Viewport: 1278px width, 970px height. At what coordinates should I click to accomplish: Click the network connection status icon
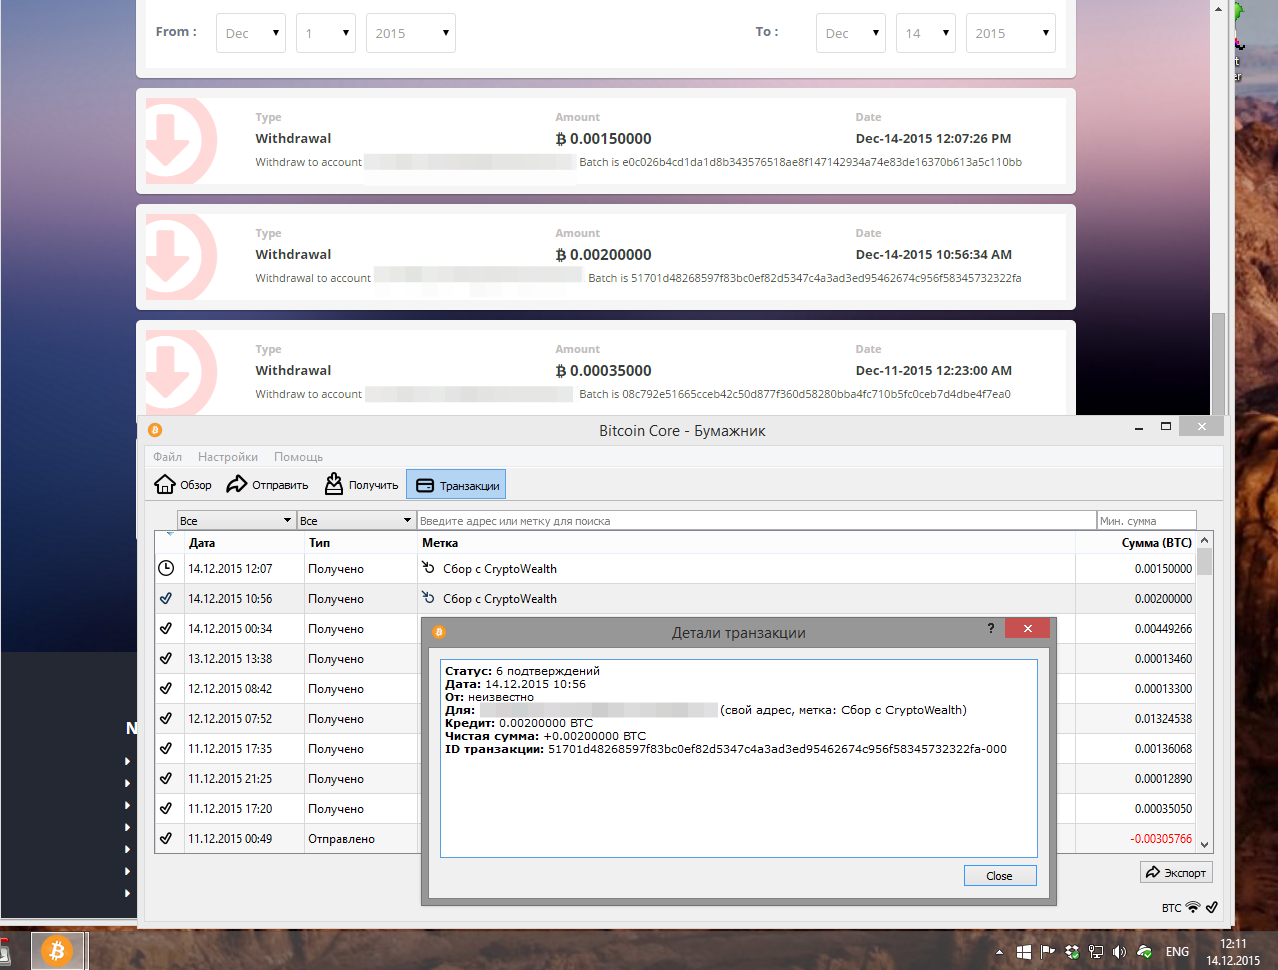tap(1192, 908)
